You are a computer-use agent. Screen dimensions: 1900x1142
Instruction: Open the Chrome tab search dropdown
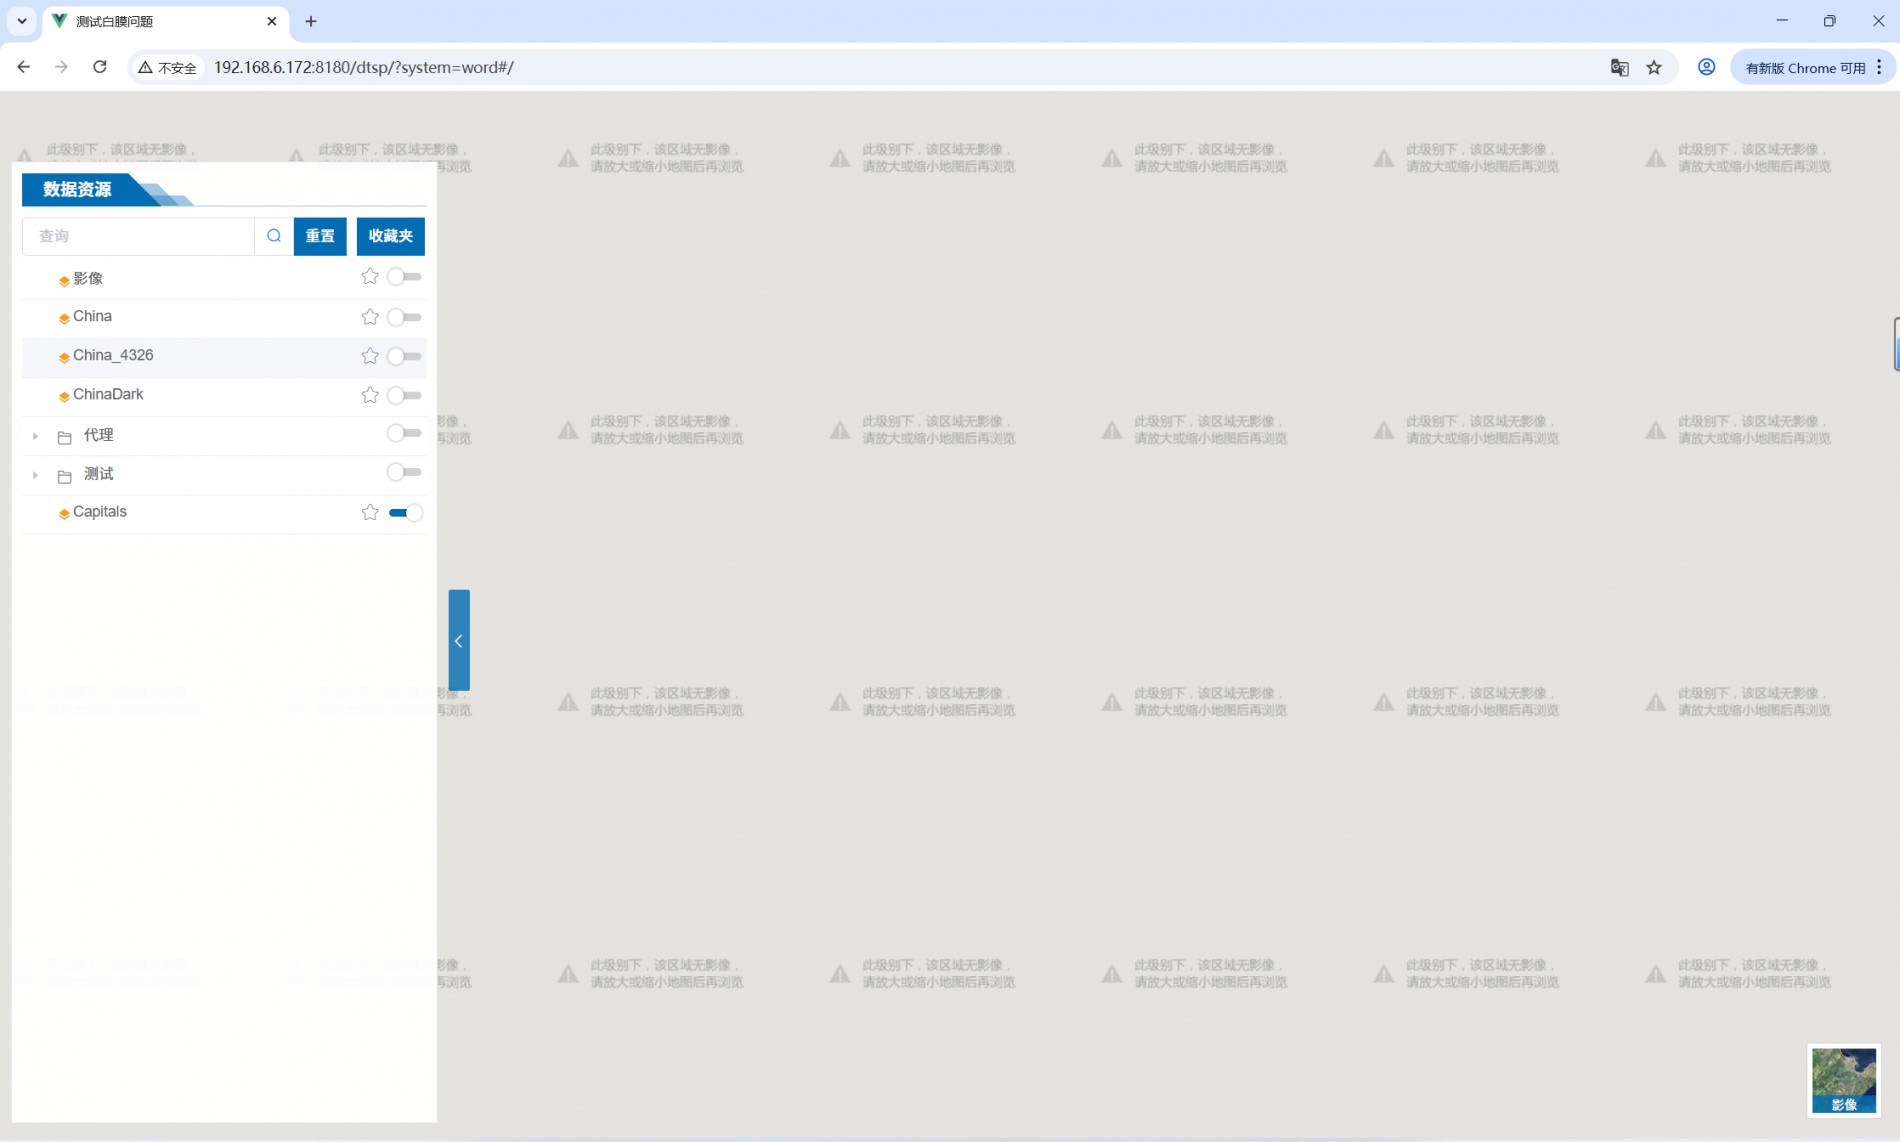point(21,21)
